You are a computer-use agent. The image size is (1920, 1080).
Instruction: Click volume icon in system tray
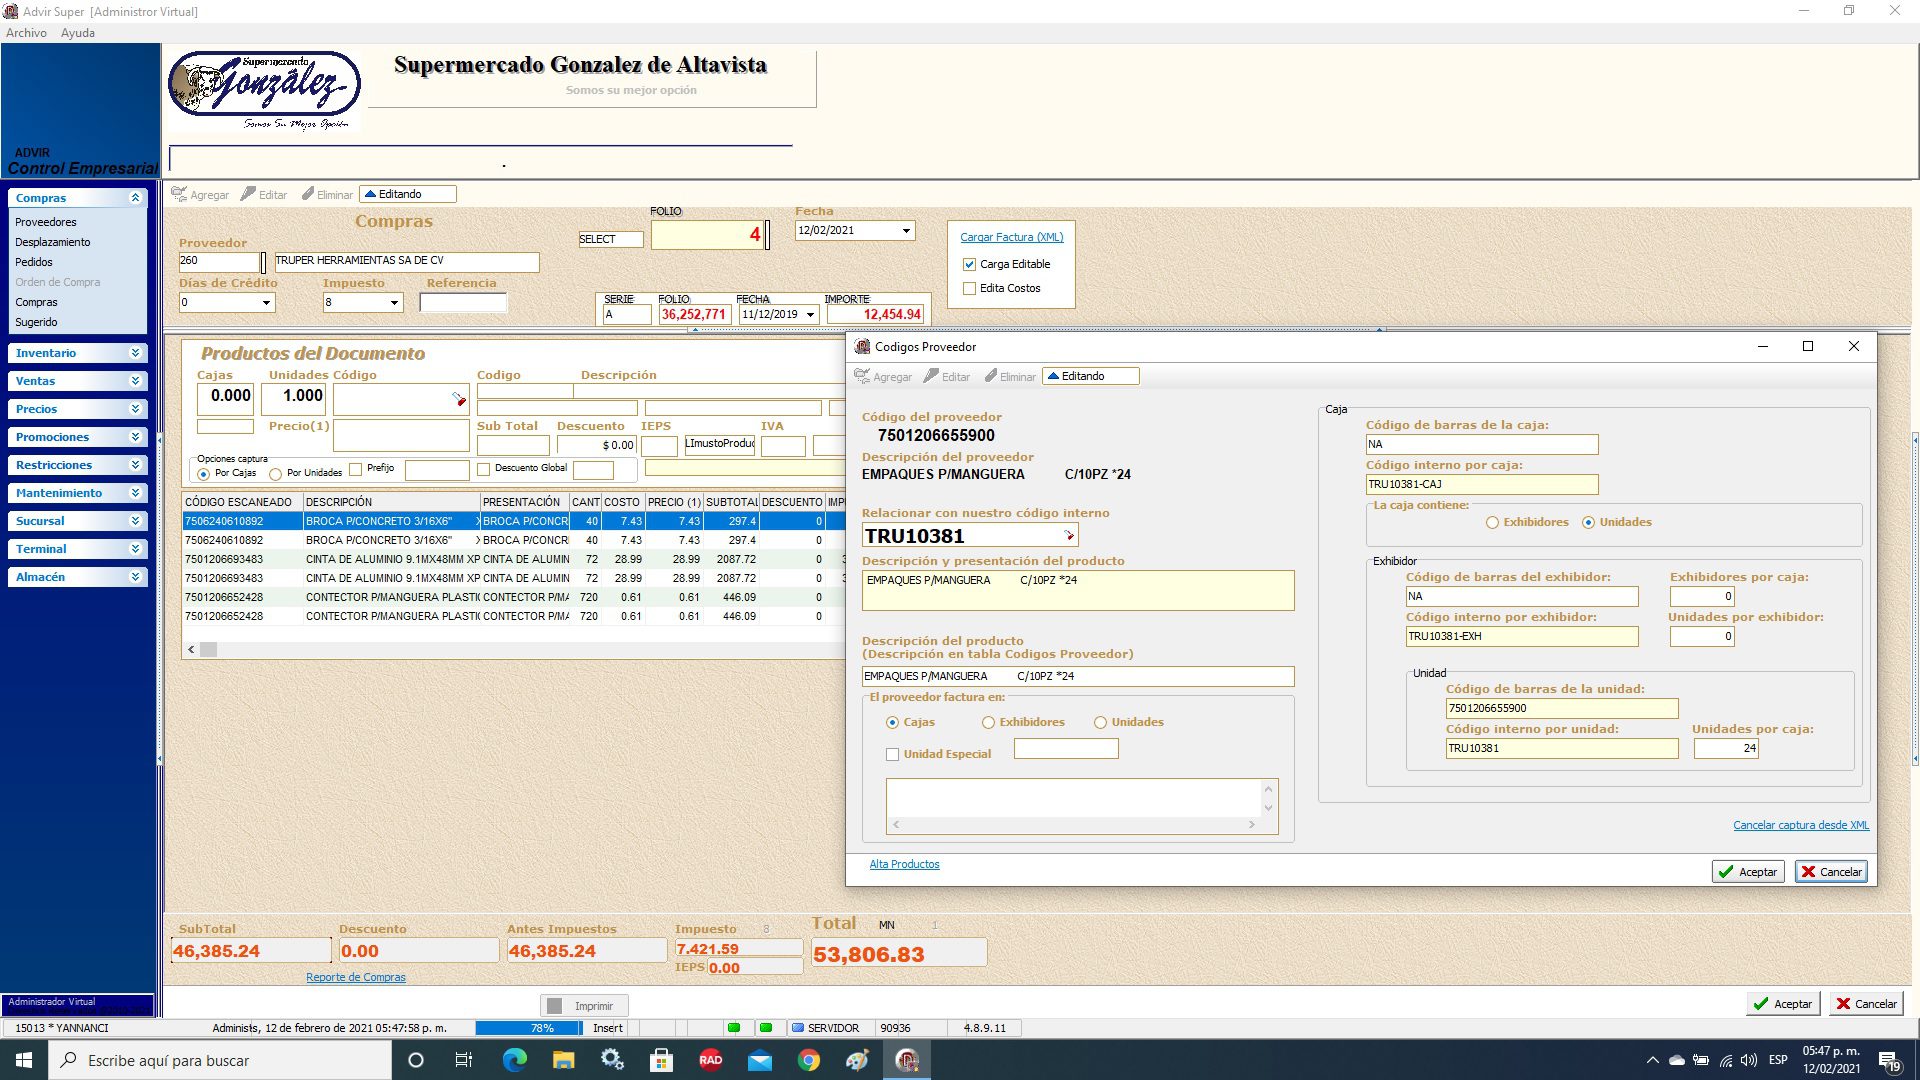click(1748, 1060)
